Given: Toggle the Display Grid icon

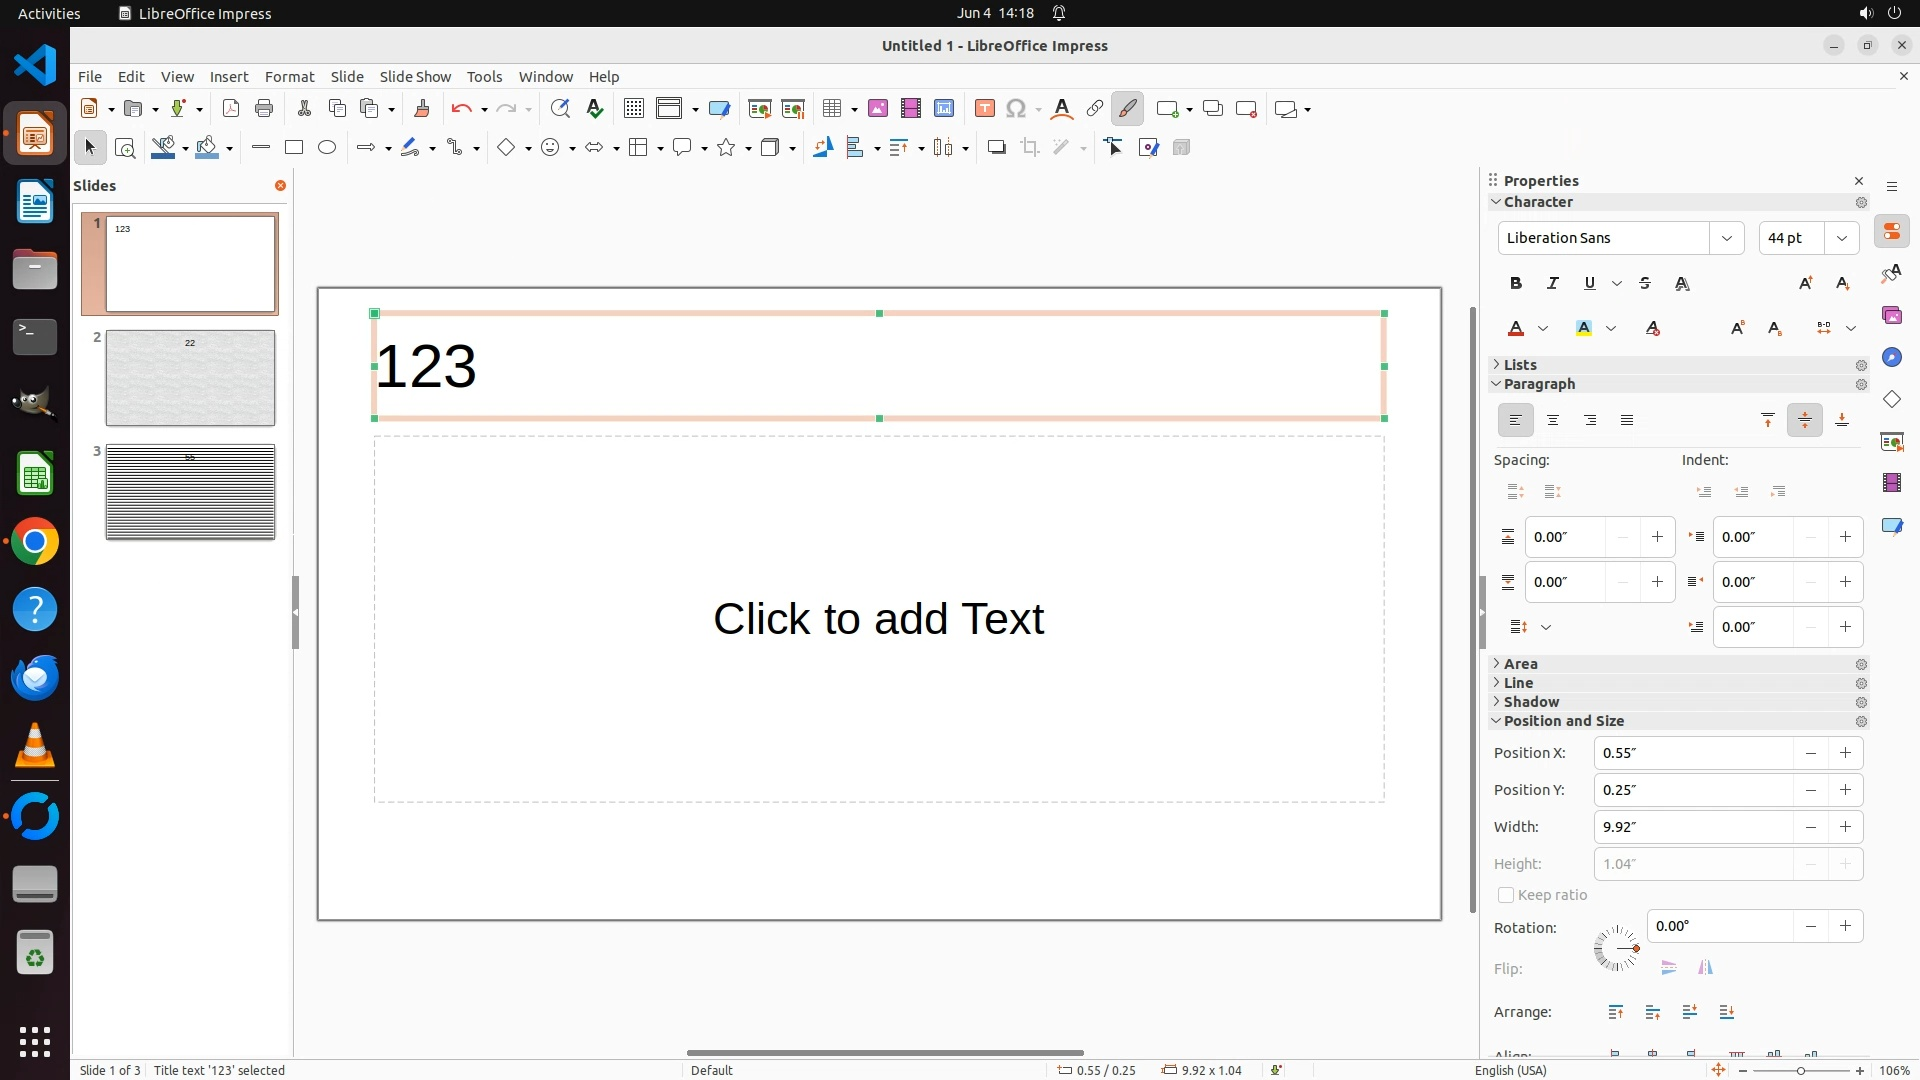Looking at the screenshot, I should 633,109.
